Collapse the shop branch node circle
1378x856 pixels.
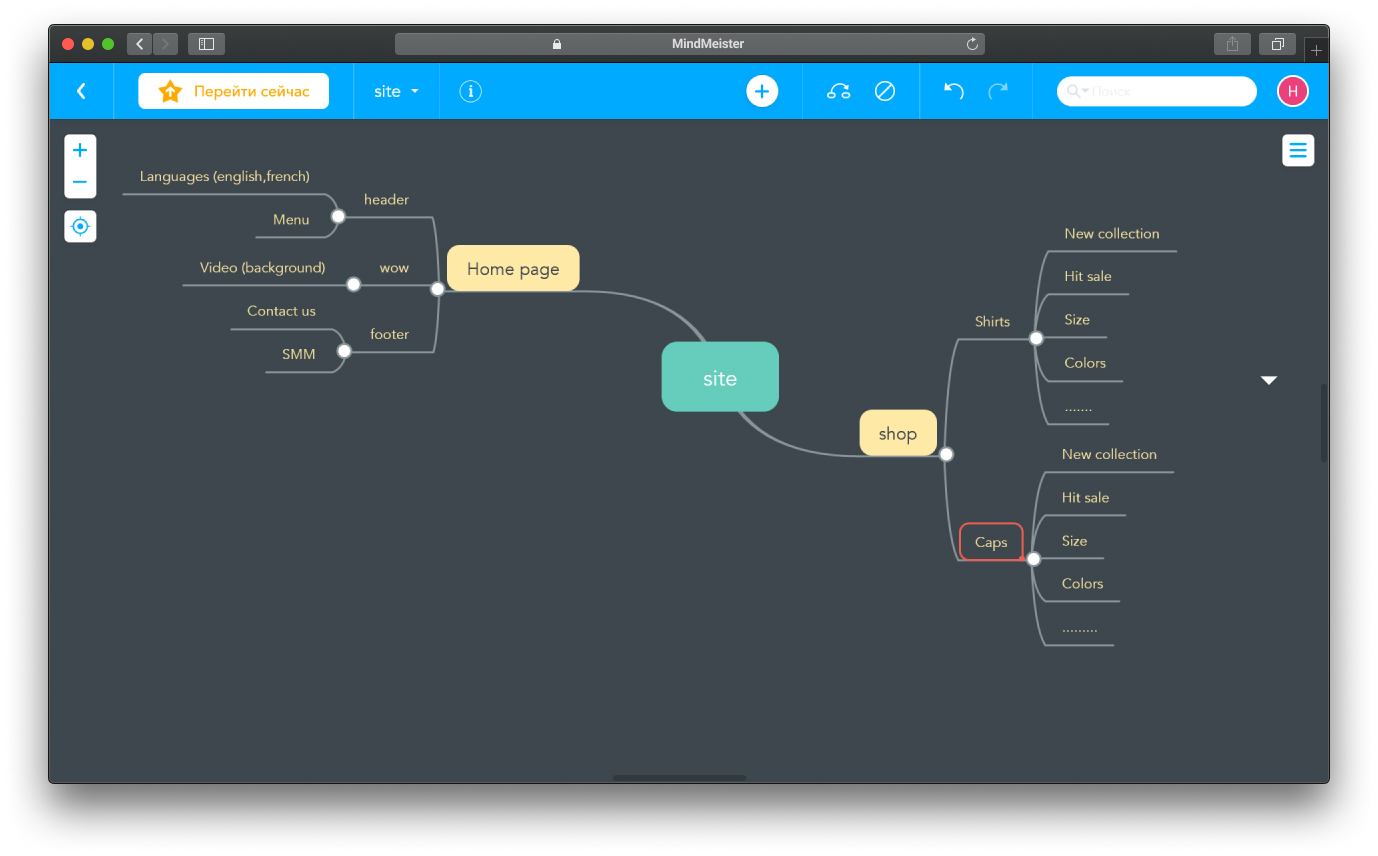(x=946, y=454)
